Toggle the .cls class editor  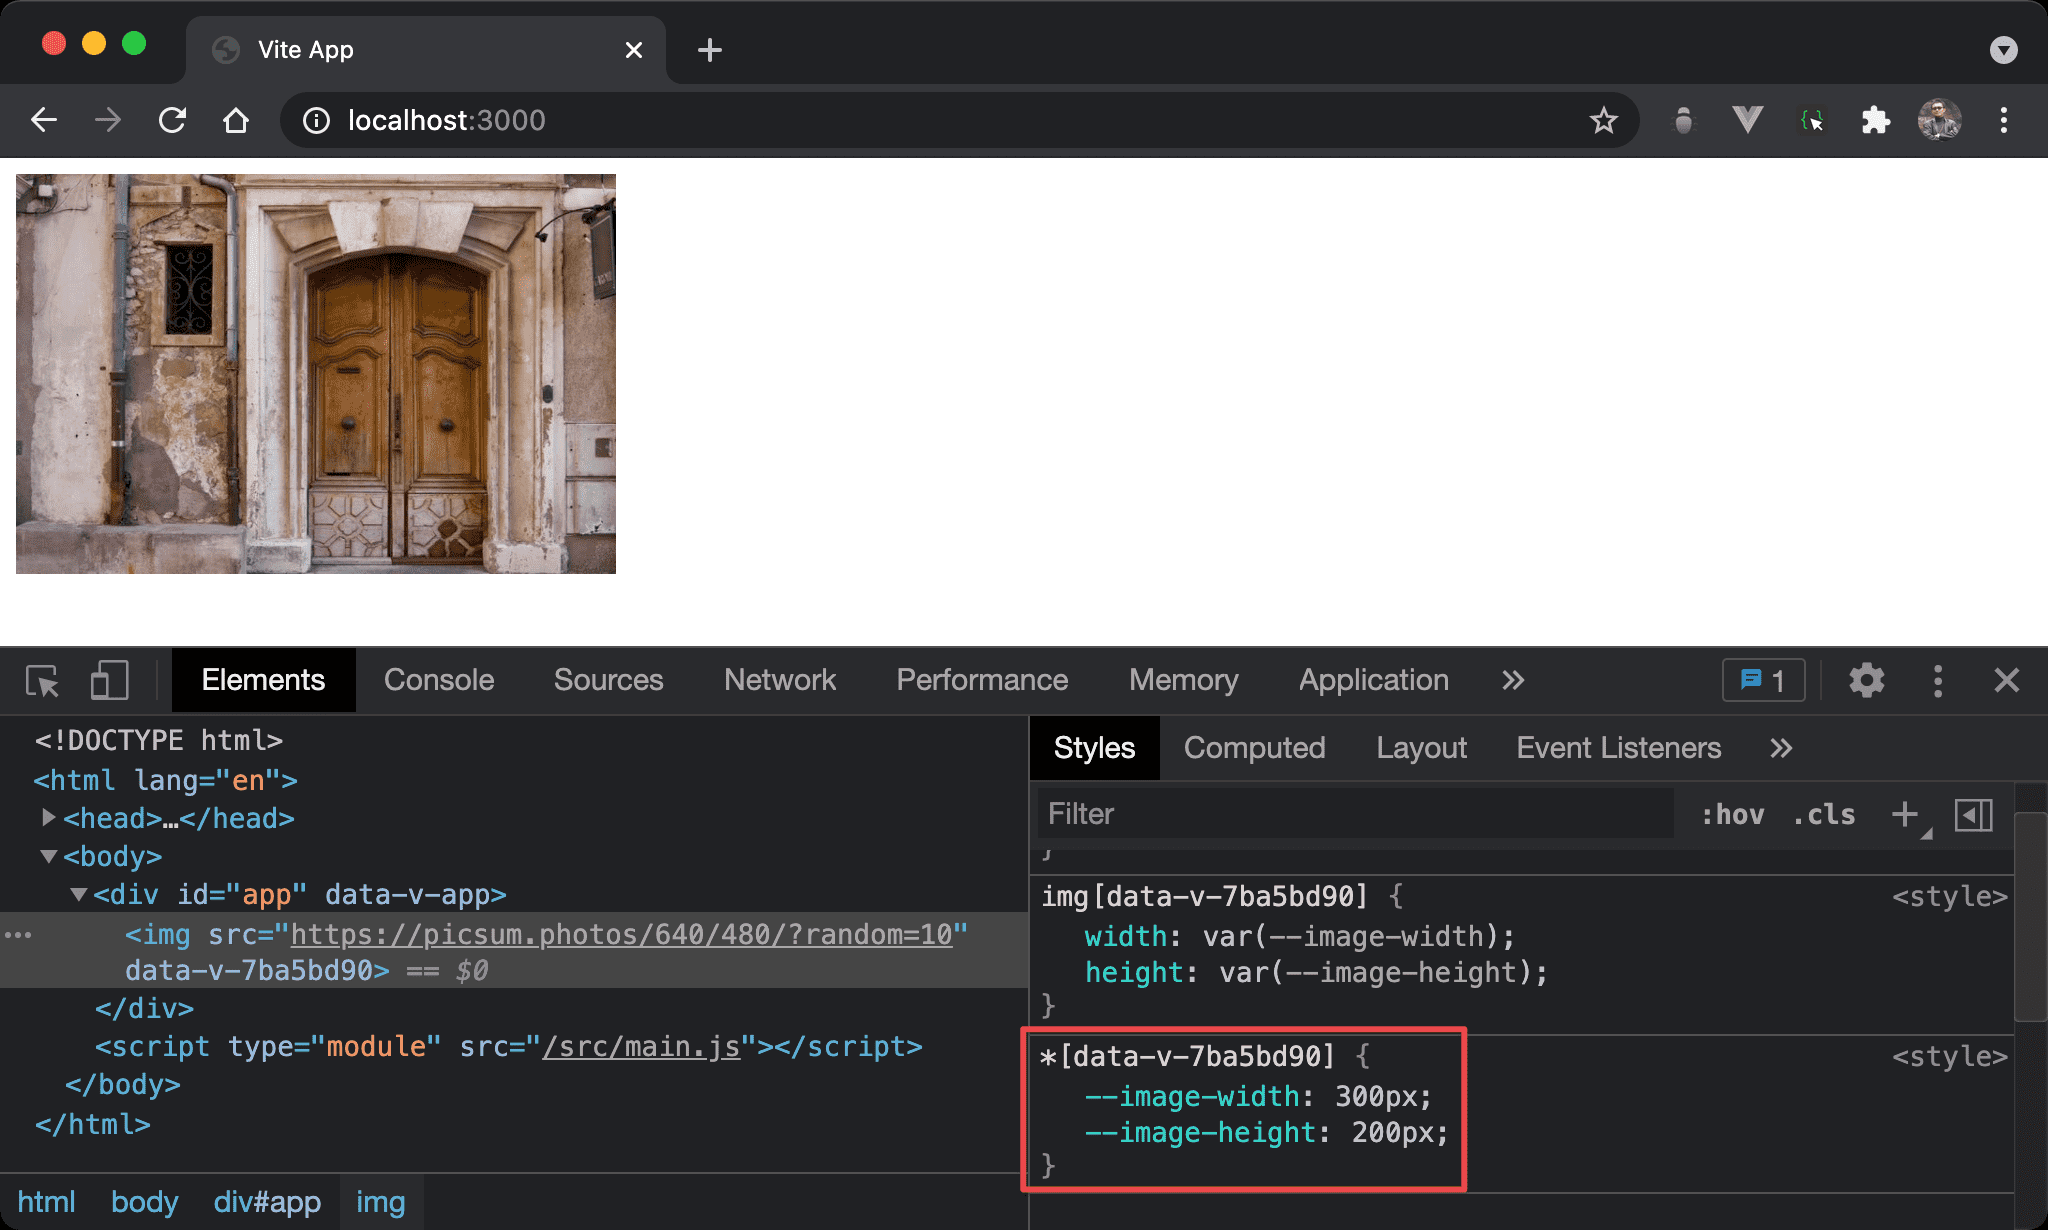click(1824, 815)
